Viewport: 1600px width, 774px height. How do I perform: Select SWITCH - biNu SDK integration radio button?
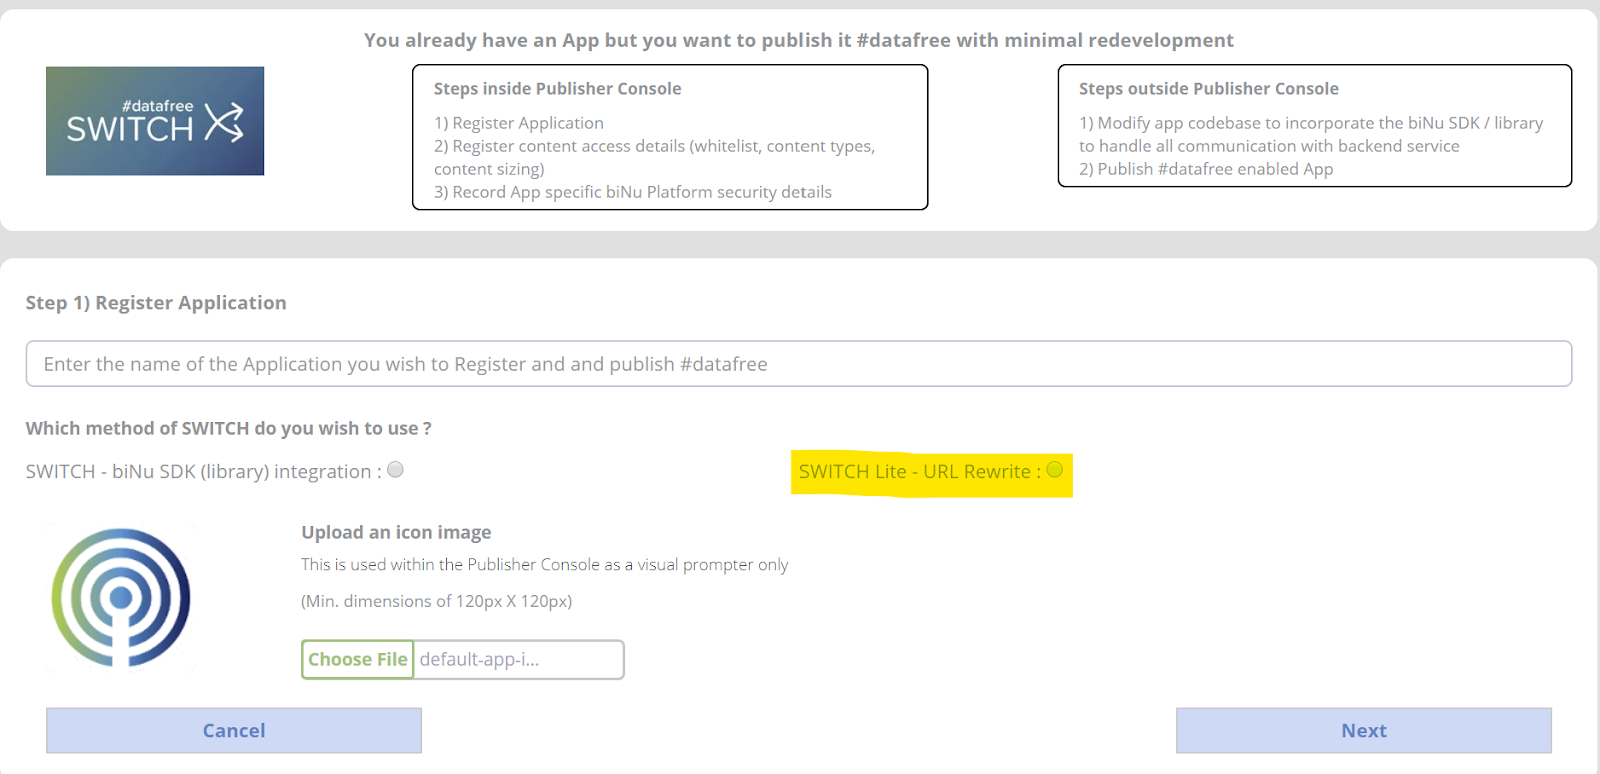(396, 470)
